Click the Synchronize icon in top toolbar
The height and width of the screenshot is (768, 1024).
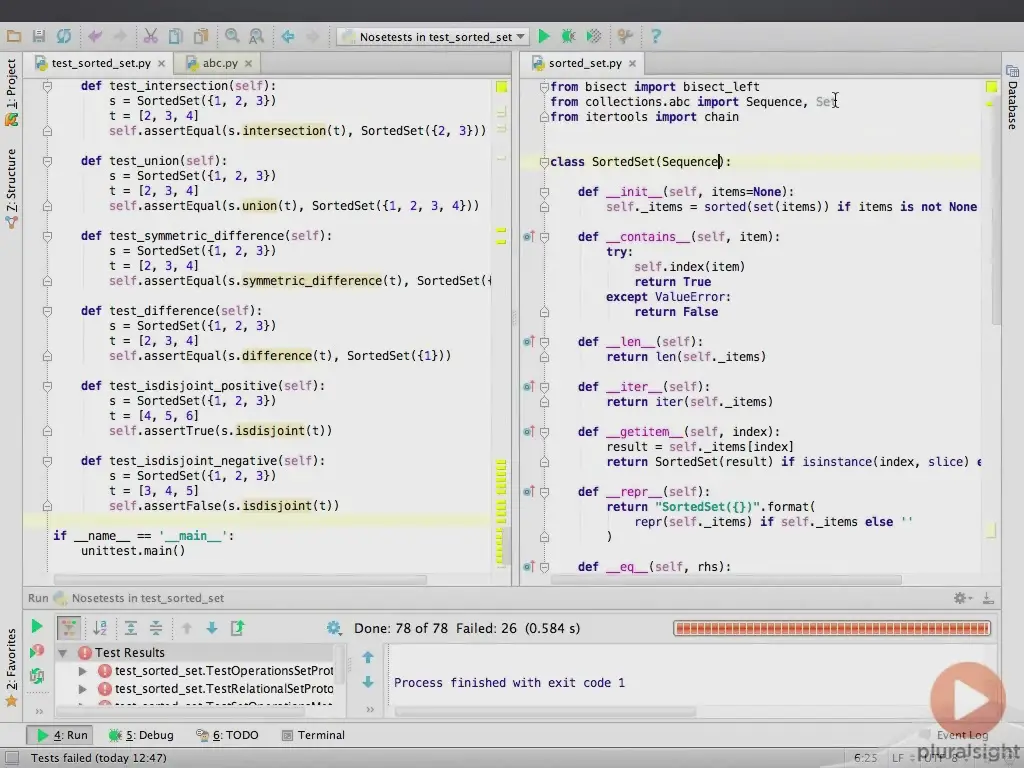tap(64, 36)
